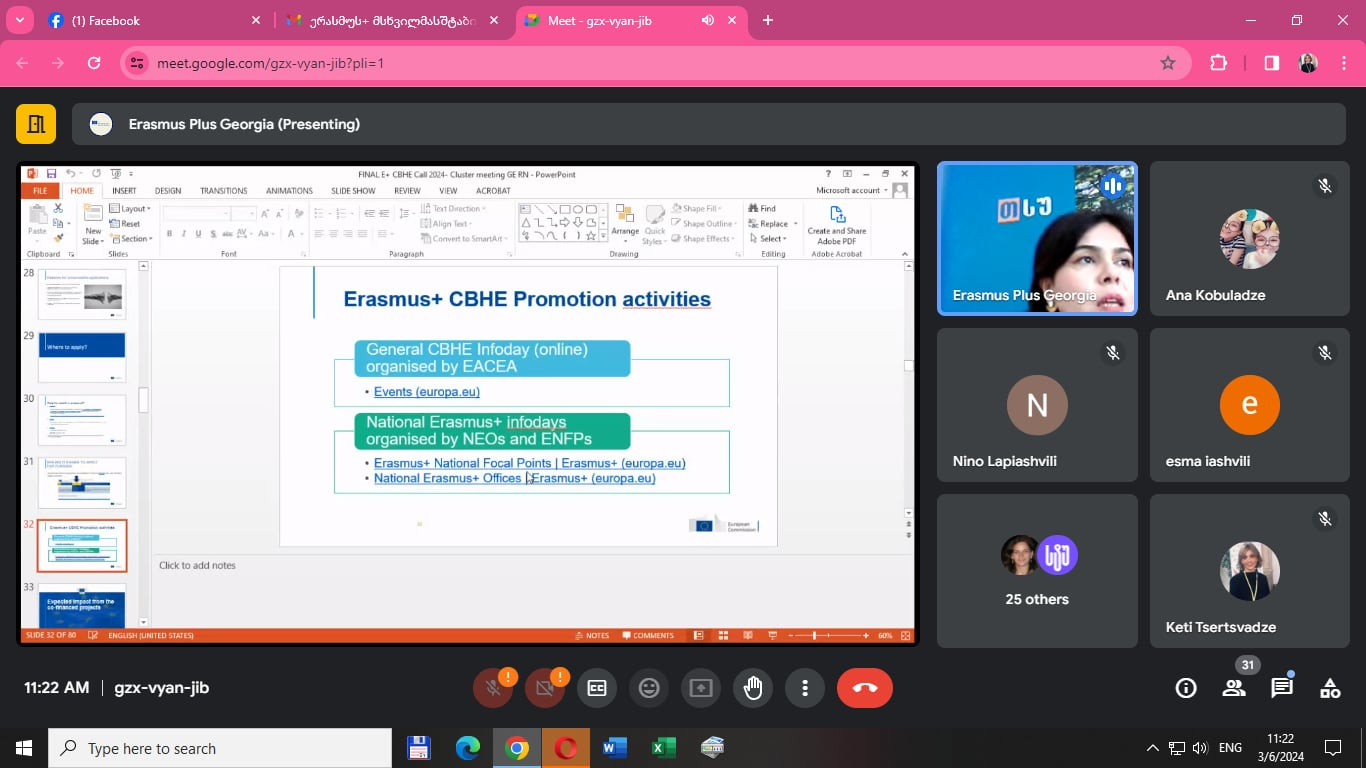Switch to the ANIMATIONS ribbon tab
The image size is (1366, 768).
(289, 191)
